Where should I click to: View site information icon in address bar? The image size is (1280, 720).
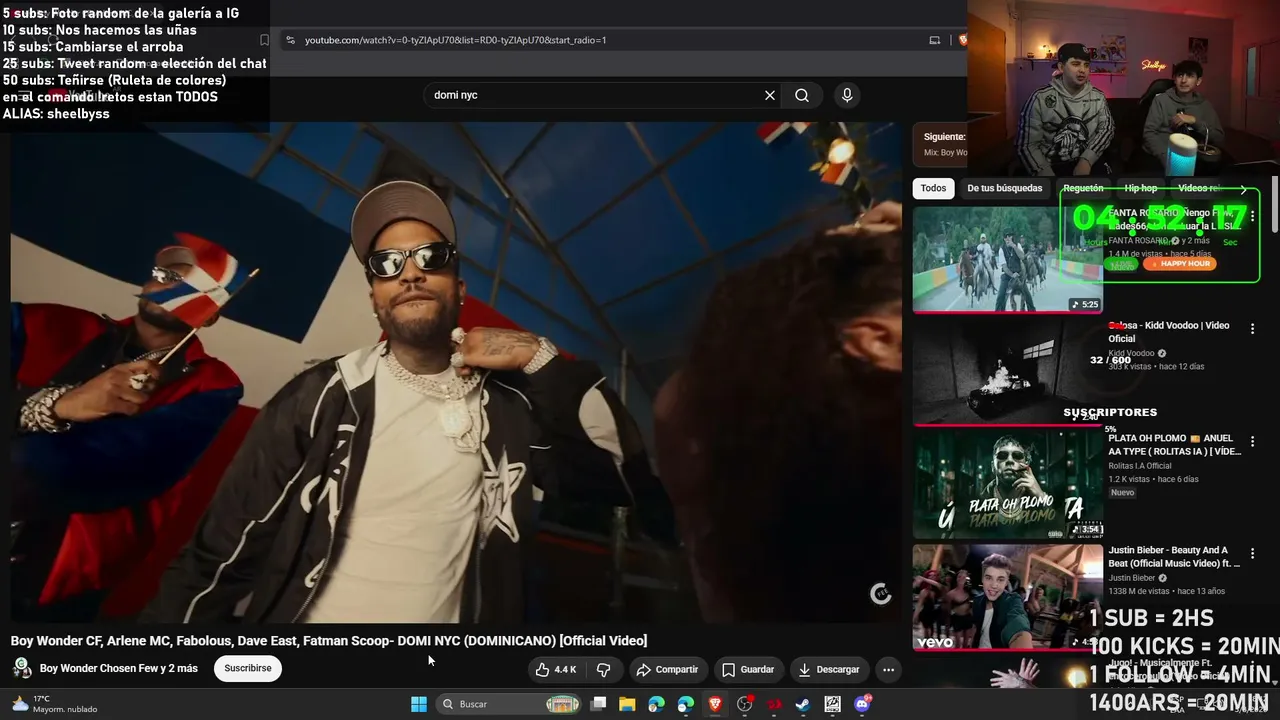click(x=290, y=40)
